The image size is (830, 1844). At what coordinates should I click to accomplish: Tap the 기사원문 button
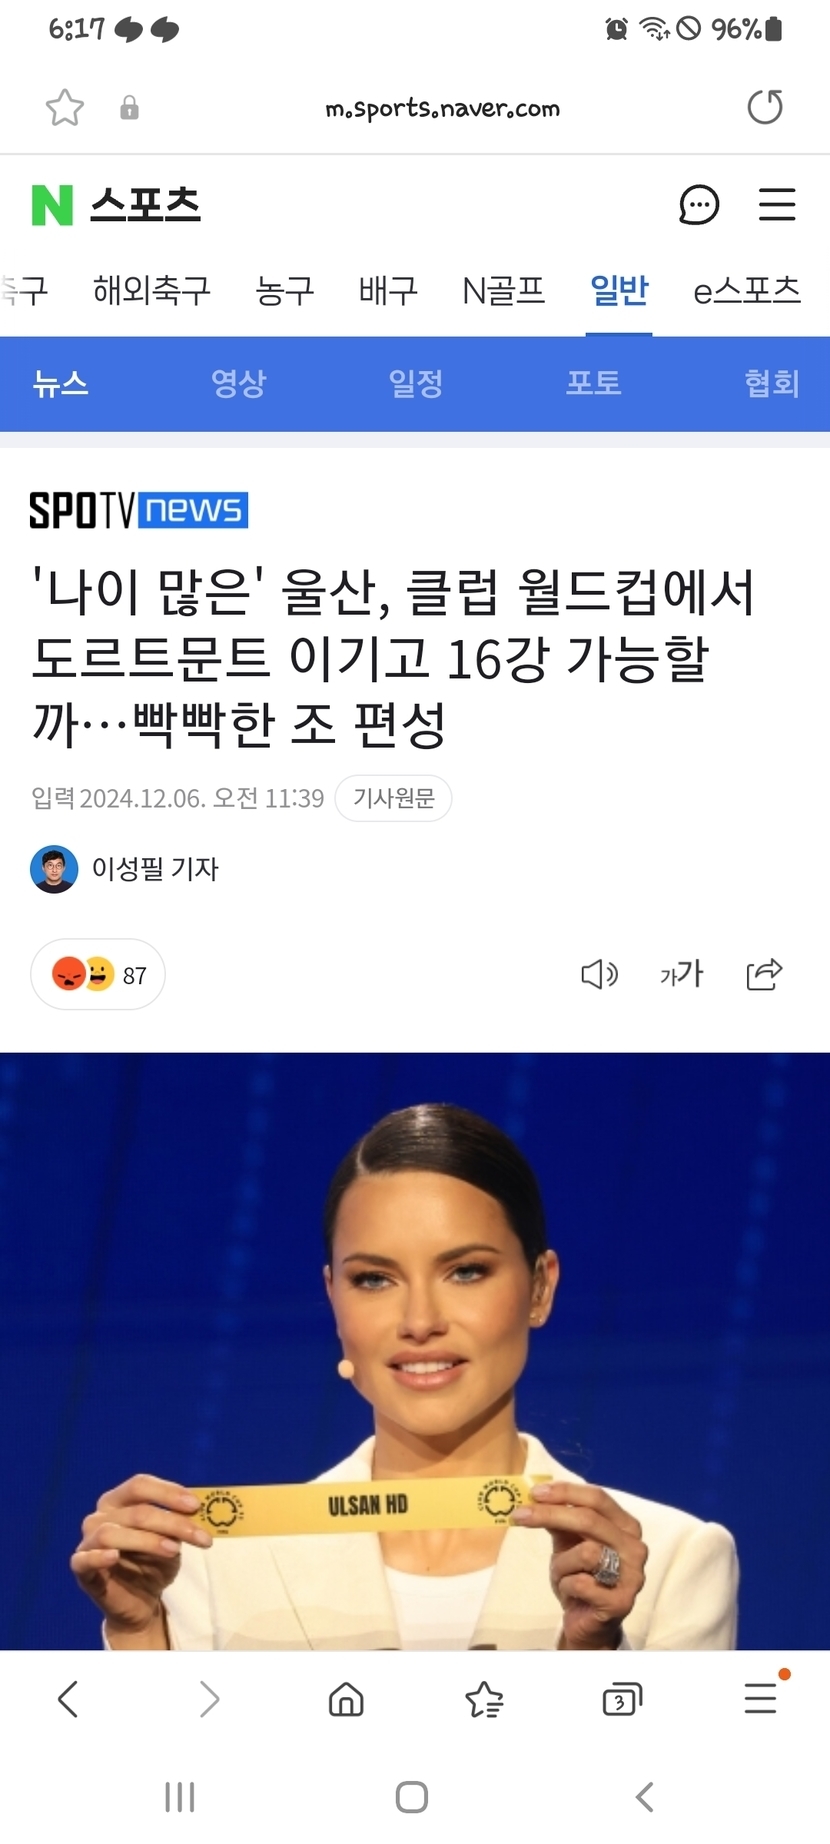394,798
